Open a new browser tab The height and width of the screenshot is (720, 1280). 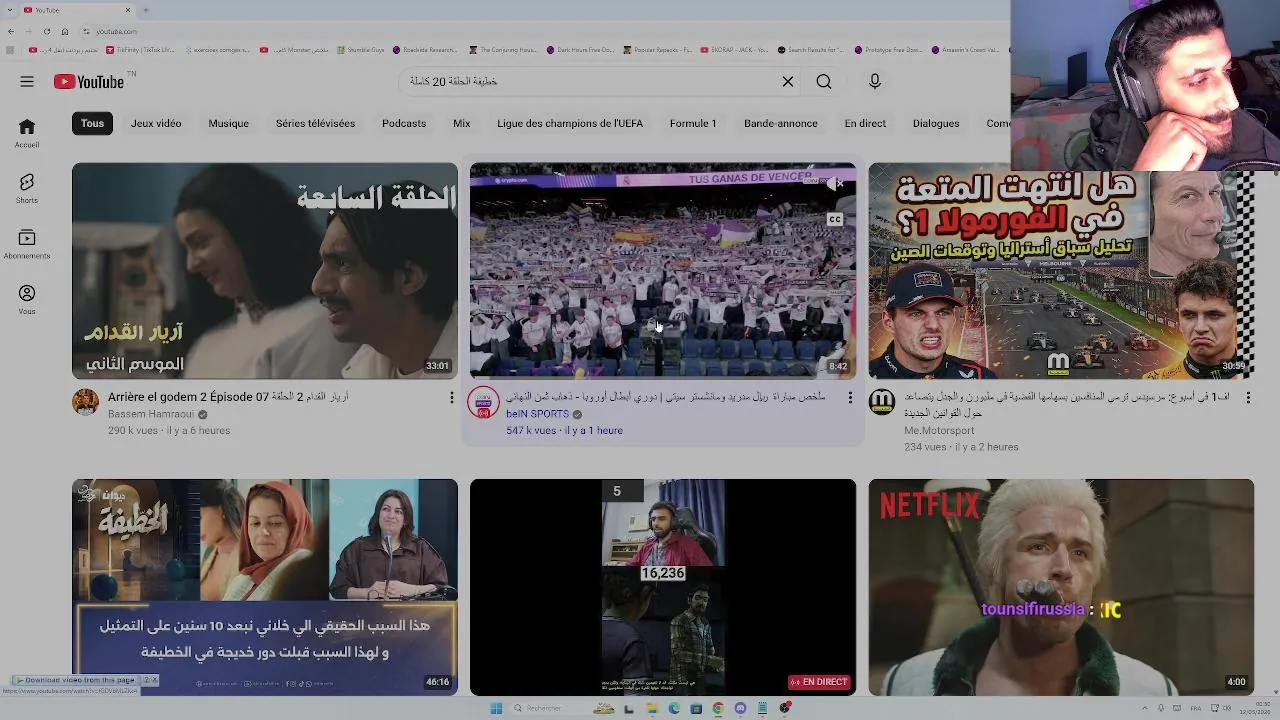point(146,10)
